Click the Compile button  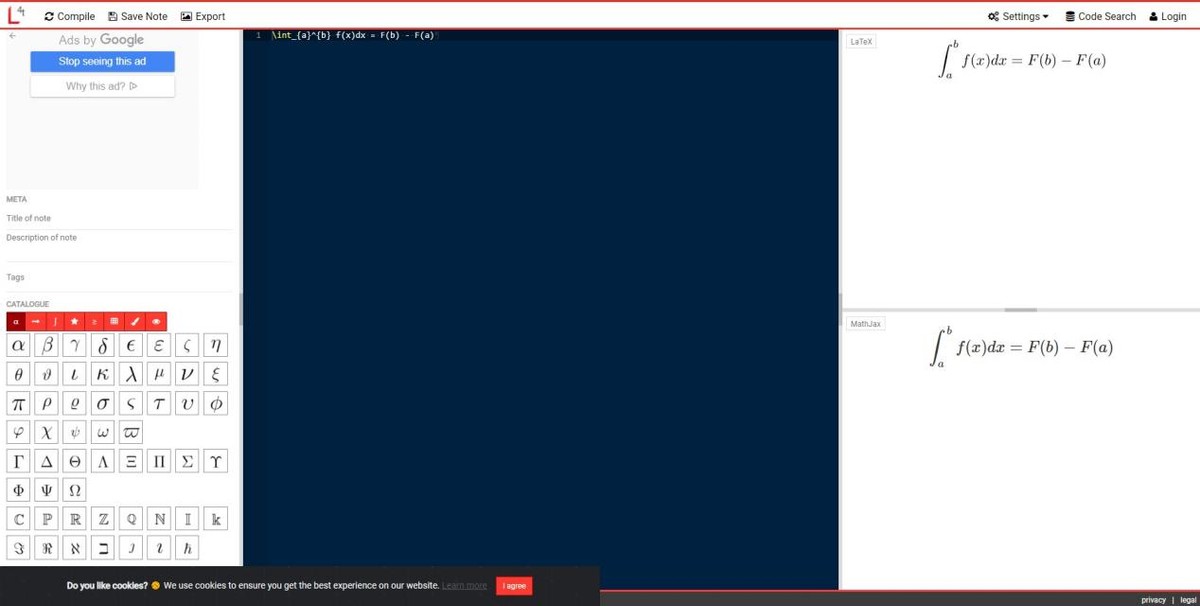point(70,16)
